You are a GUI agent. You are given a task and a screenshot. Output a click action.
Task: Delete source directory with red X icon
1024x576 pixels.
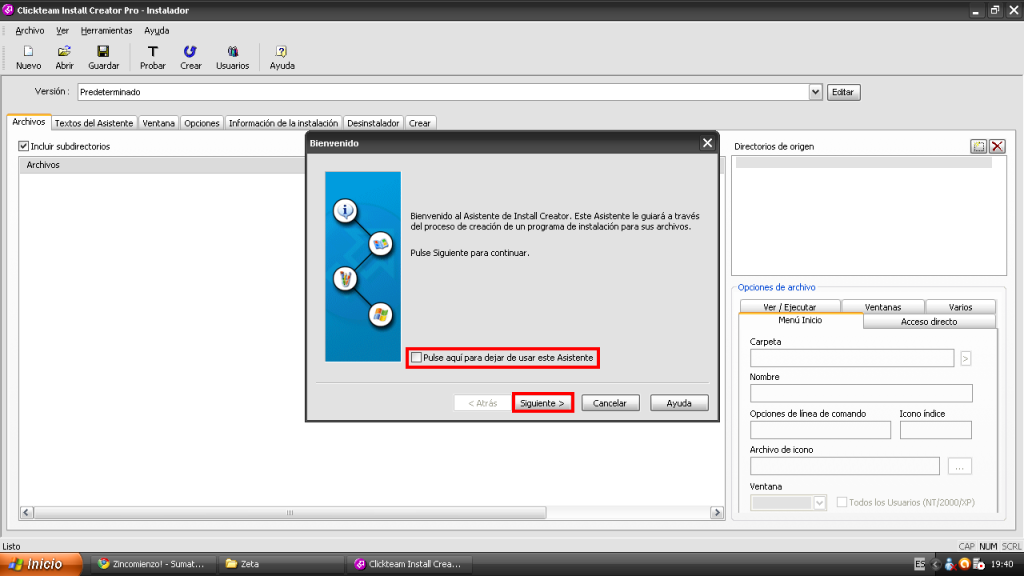[x=997, y=146]
